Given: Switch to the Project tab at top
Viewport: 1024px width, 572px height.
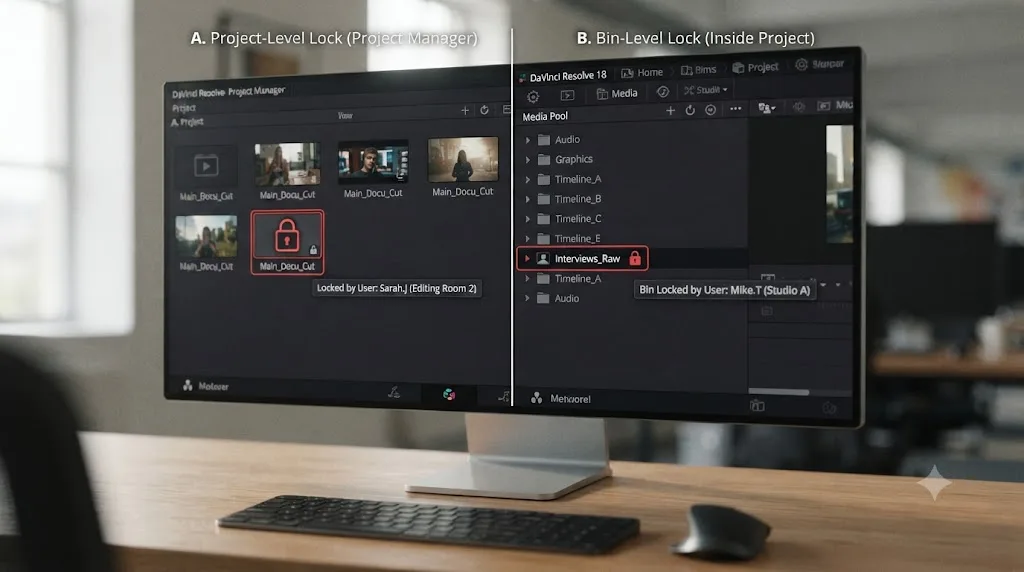Looking at the screenshot, I should [x=755, y=67].
